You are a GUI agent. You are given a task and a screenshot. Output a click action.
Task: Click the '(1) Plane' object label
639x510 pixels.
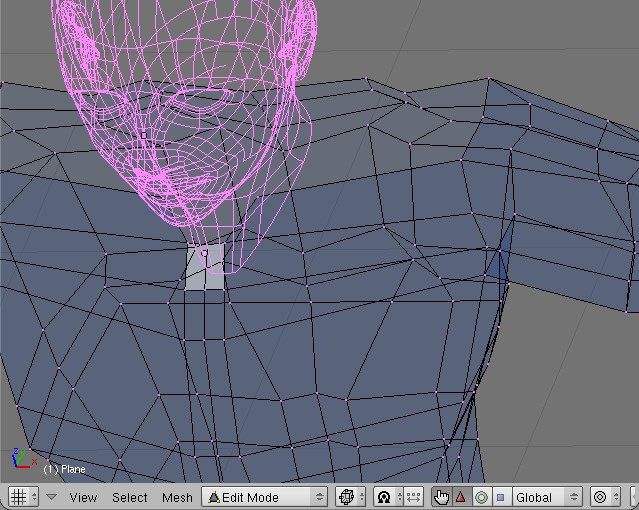(64, 469)
